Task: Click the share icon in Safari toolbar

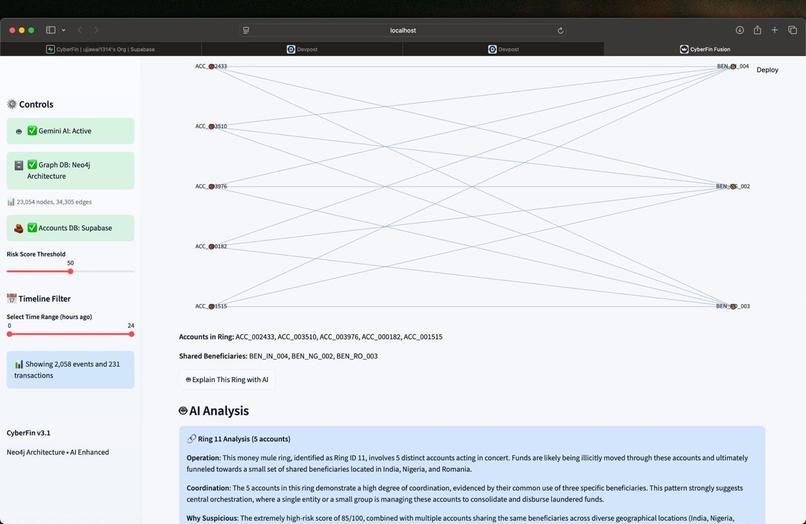Action: pyautogui.click(x=757, y=30)
